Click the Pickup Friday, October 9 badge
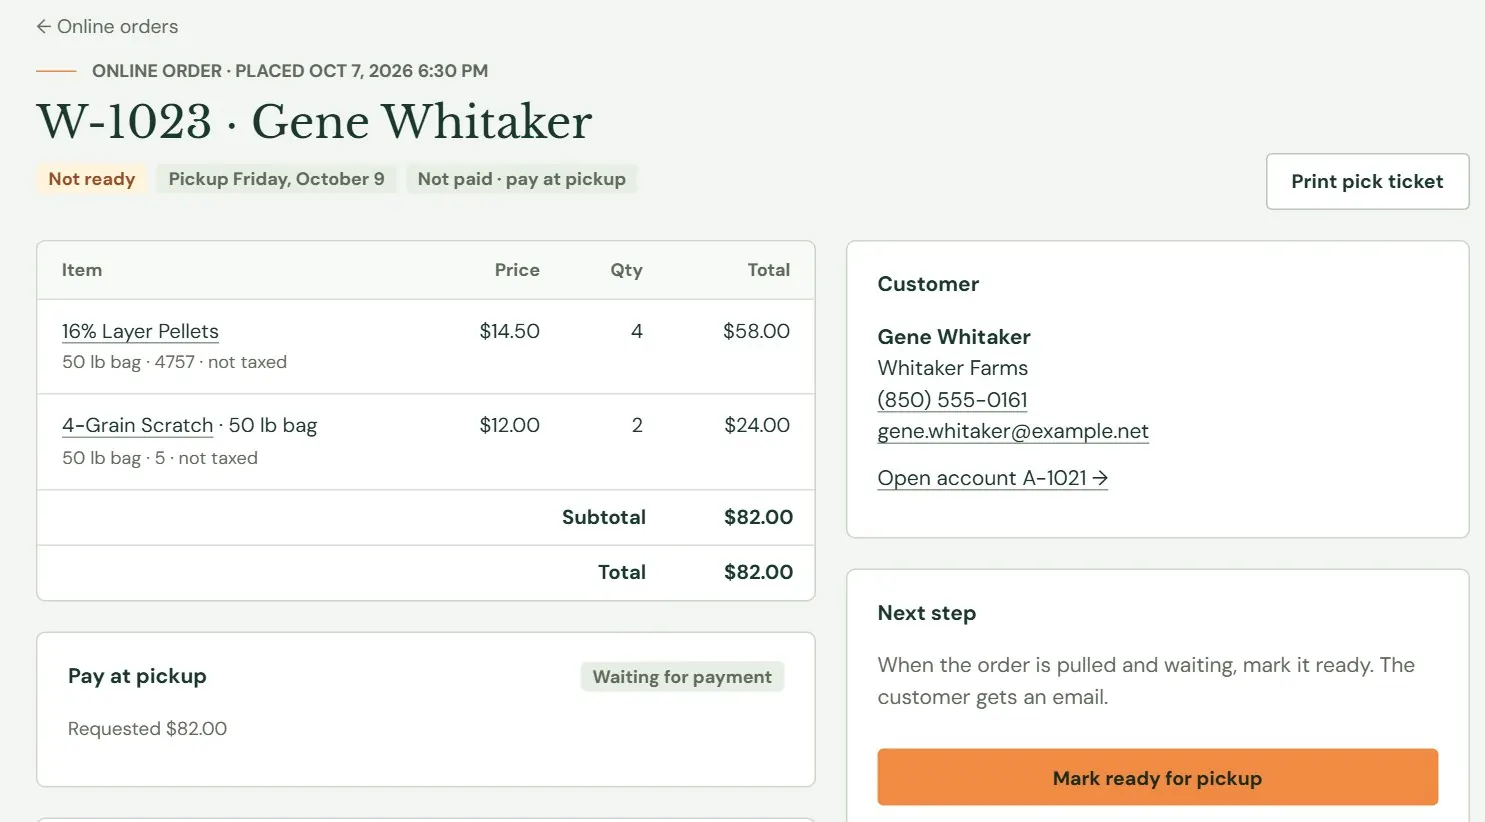Screen dimensions: 1485x822 276,179
